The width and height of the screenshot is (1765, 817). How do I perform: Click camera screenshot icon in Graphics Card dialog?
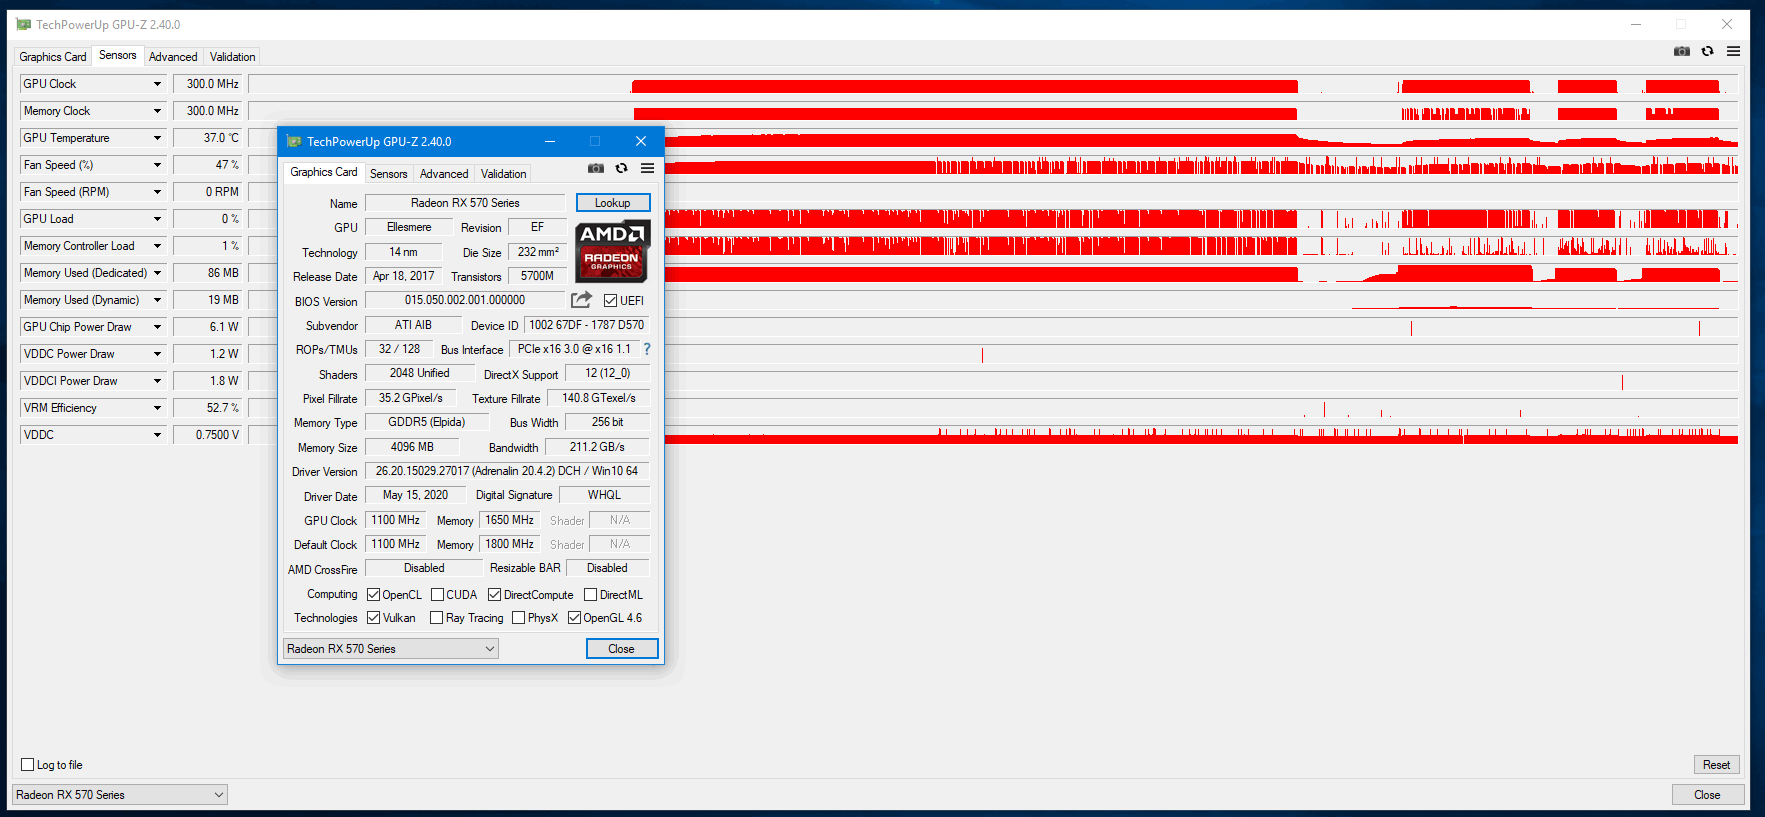tap(596, 168)
